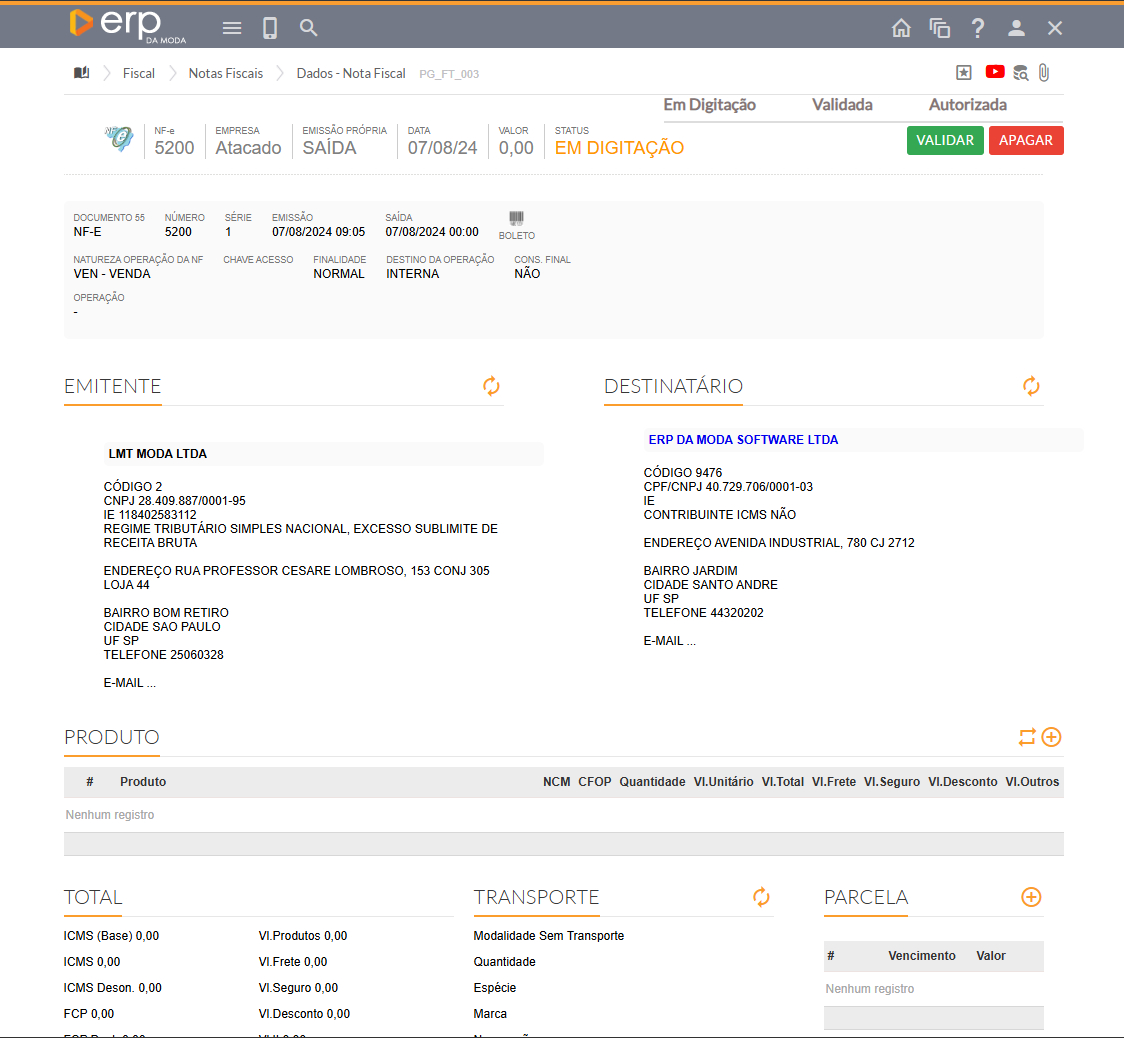Click the paperclip attachments icon
1124x1038 pixels.
(1044, 72)
